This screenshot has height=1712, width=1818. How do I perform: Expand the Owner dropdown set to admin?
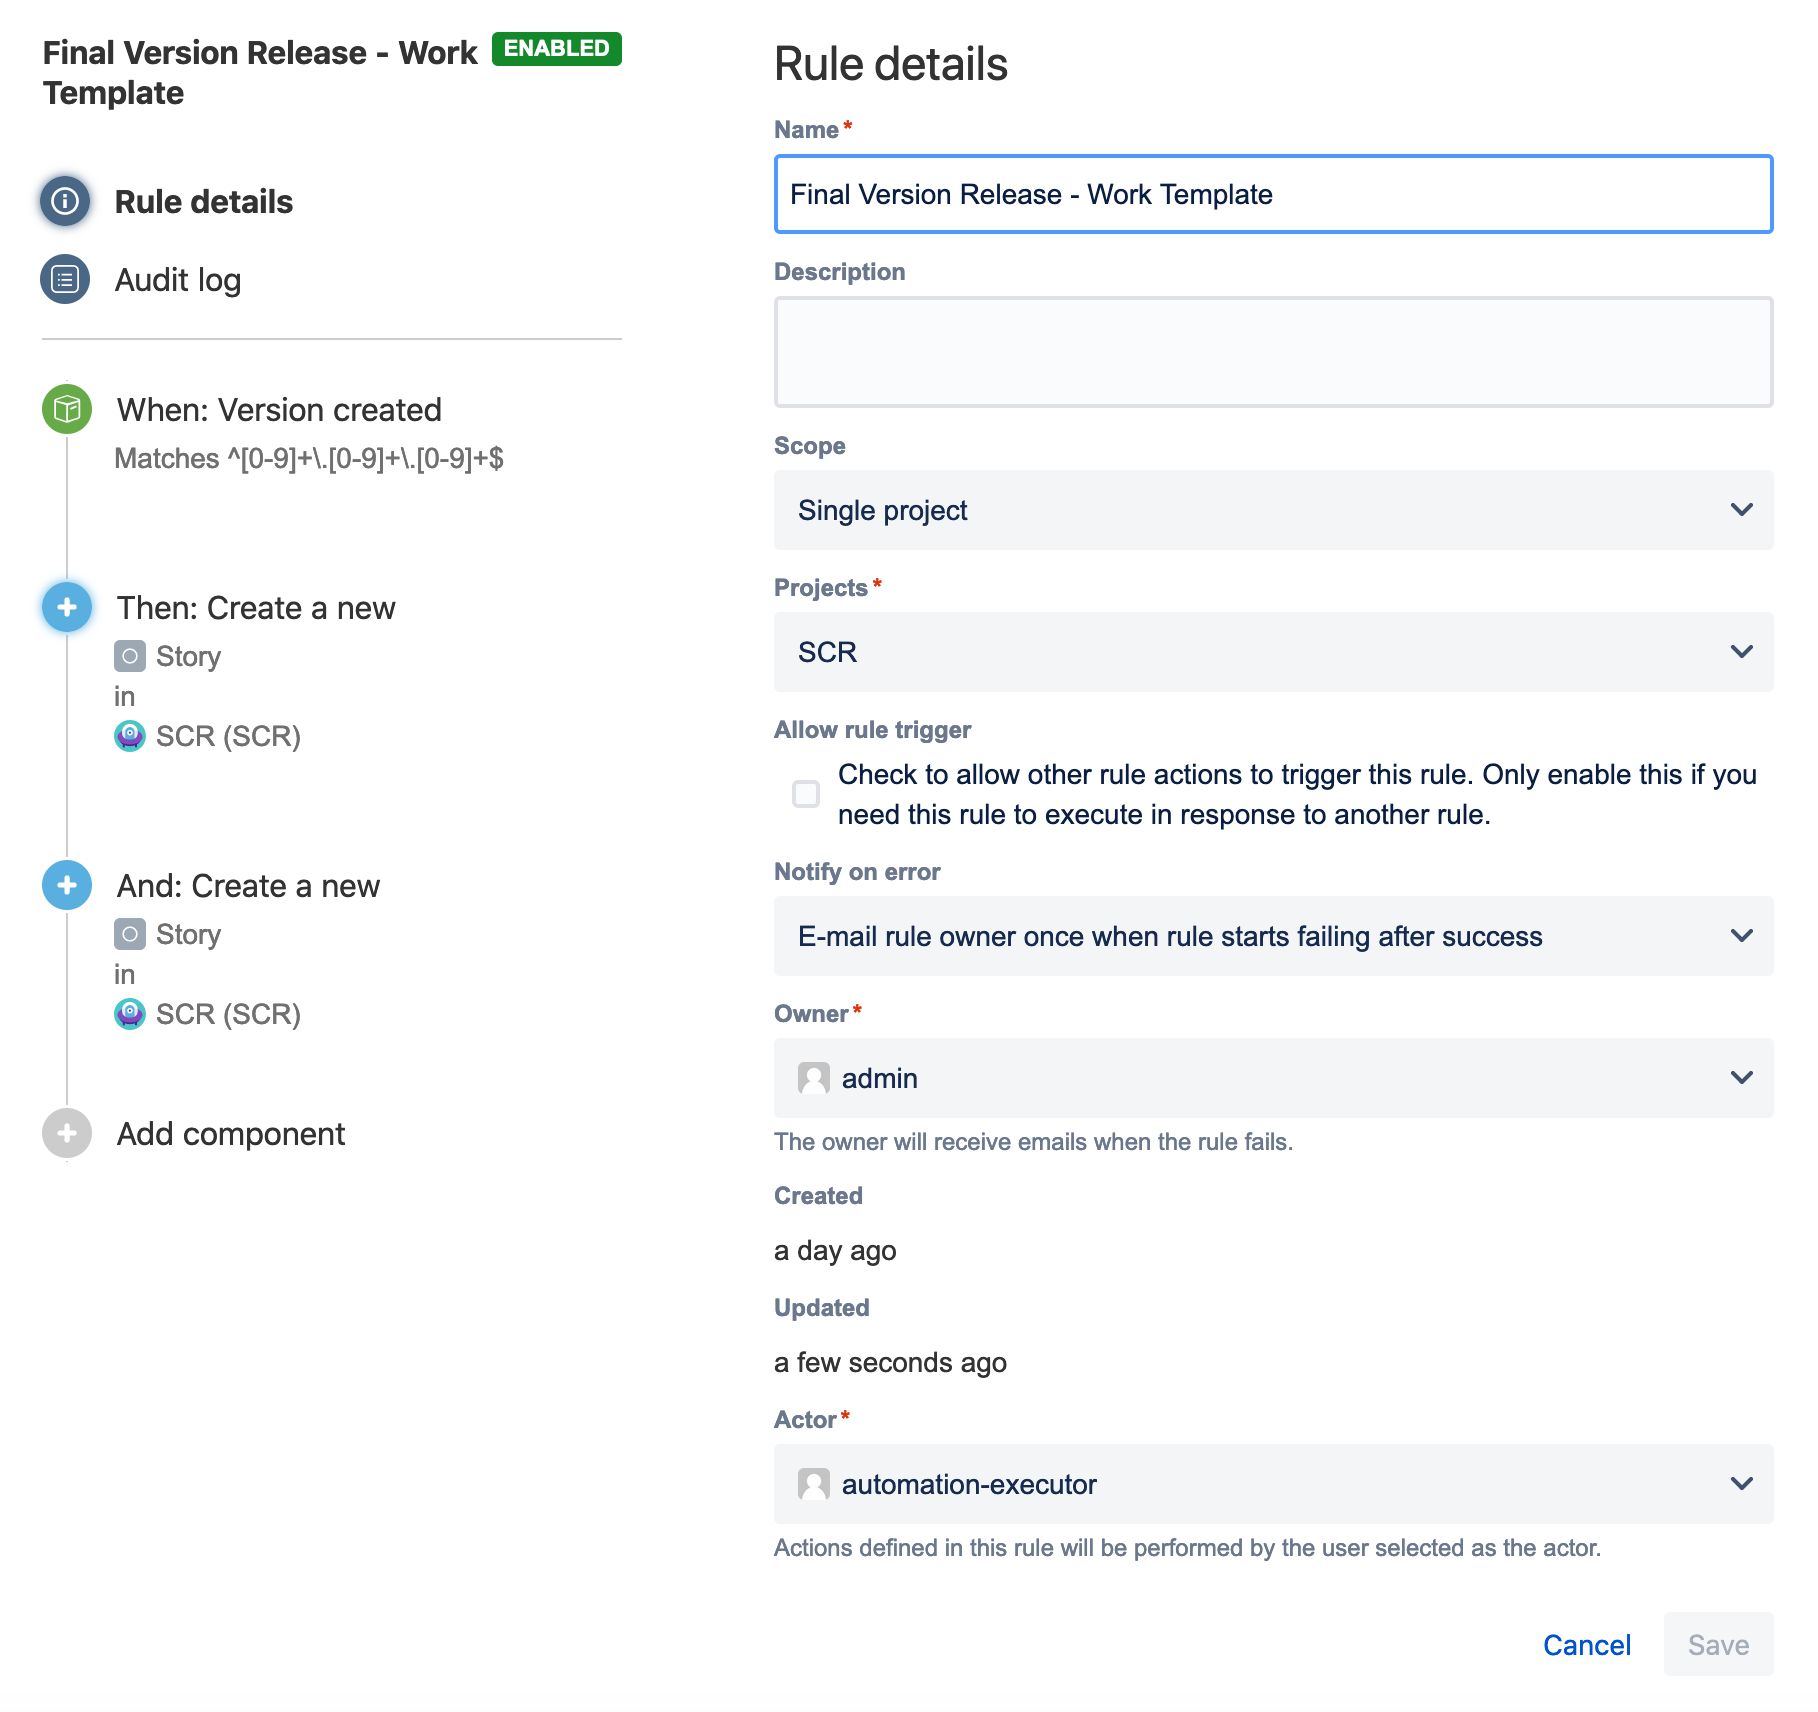pos(1272,1078)
